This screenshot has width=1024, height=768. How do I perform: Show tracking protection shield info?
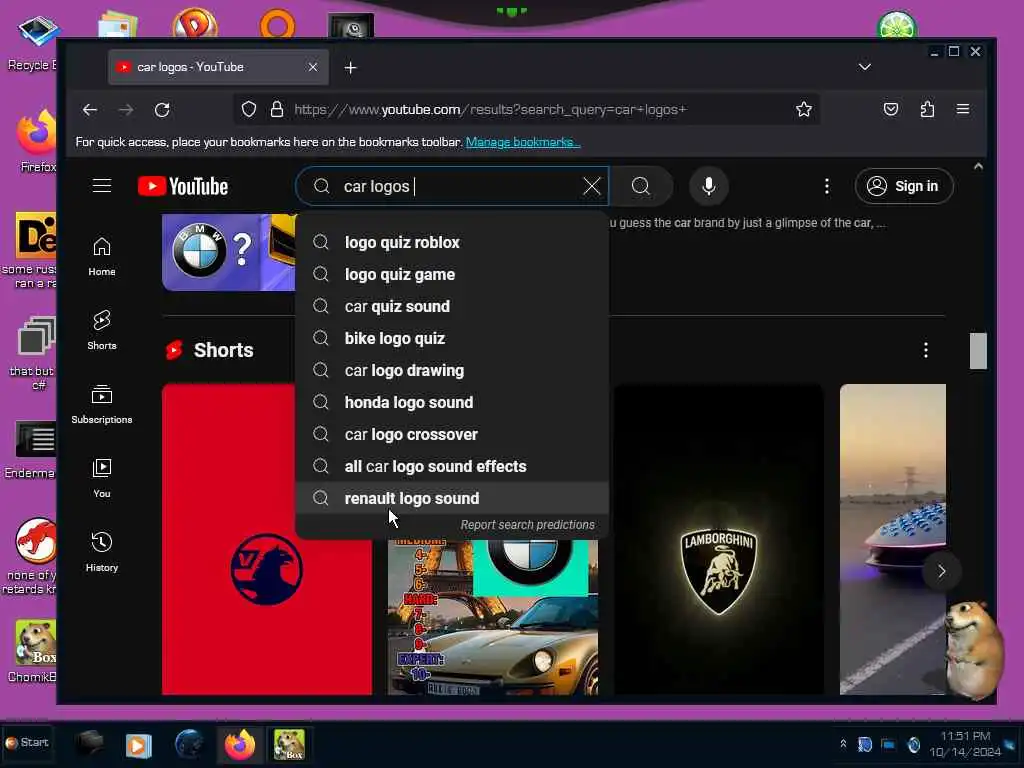click(249, 110)
